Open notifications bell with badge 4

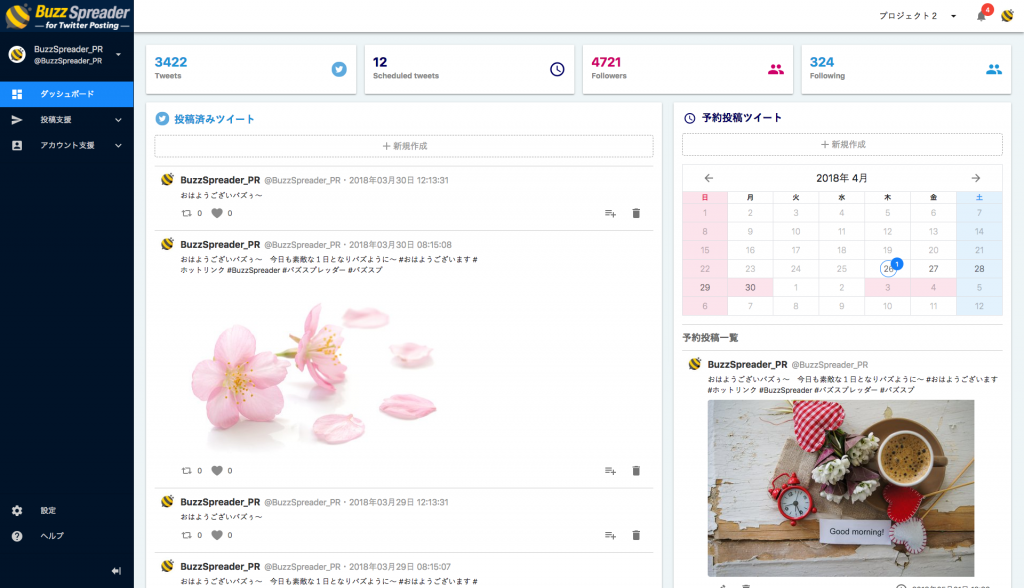coord(982,16)
